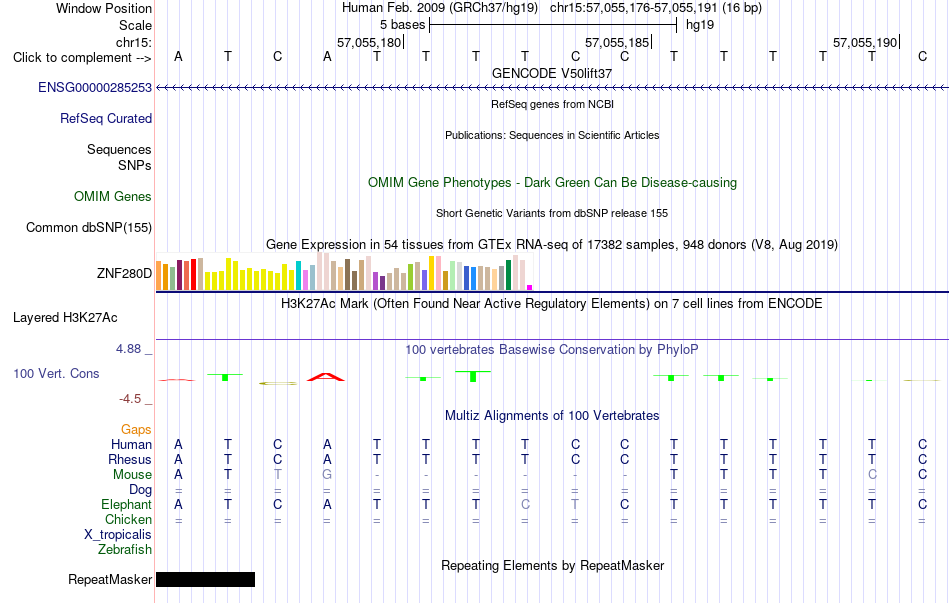The width and height of the screenshot is (950, 603).
Task: Click 'Publications: Sequences in Scientific Articles' title
Action: click(x=552, y=135)
